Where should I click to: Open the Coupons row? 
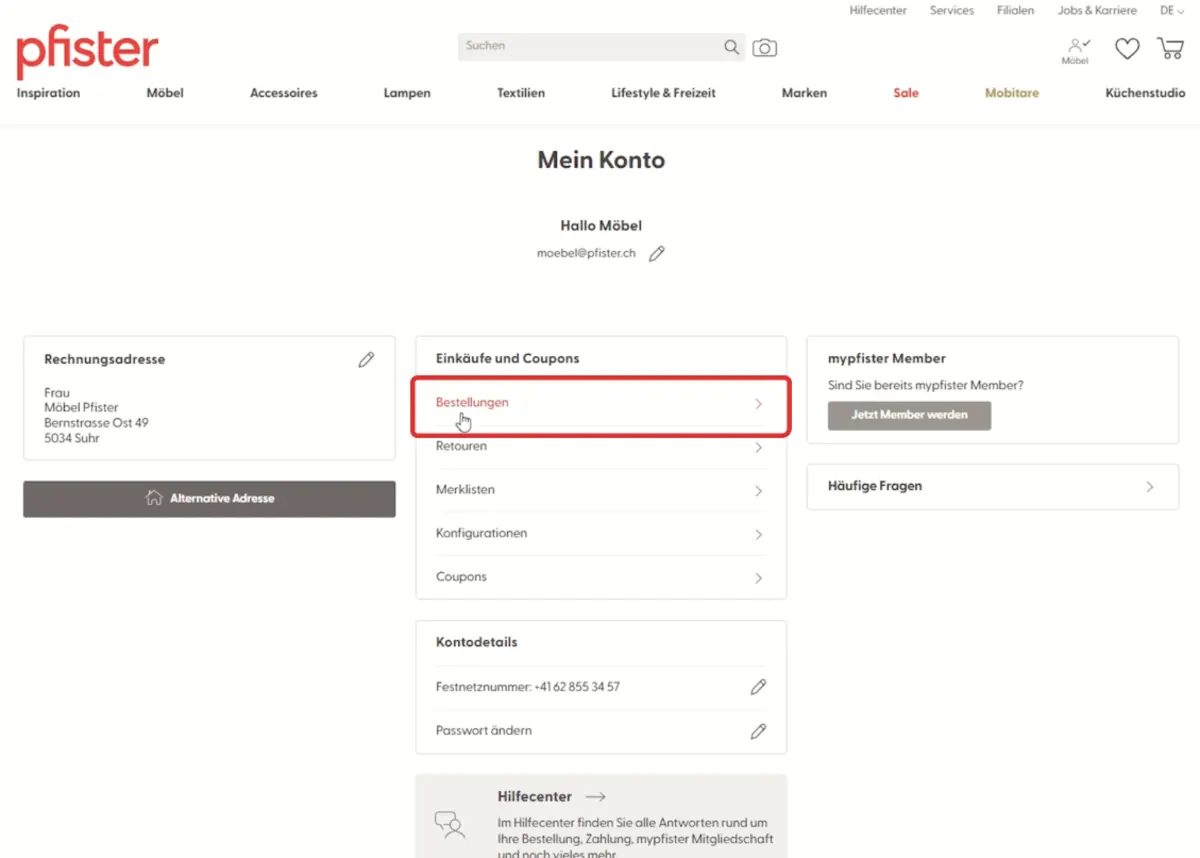point(600,577)
